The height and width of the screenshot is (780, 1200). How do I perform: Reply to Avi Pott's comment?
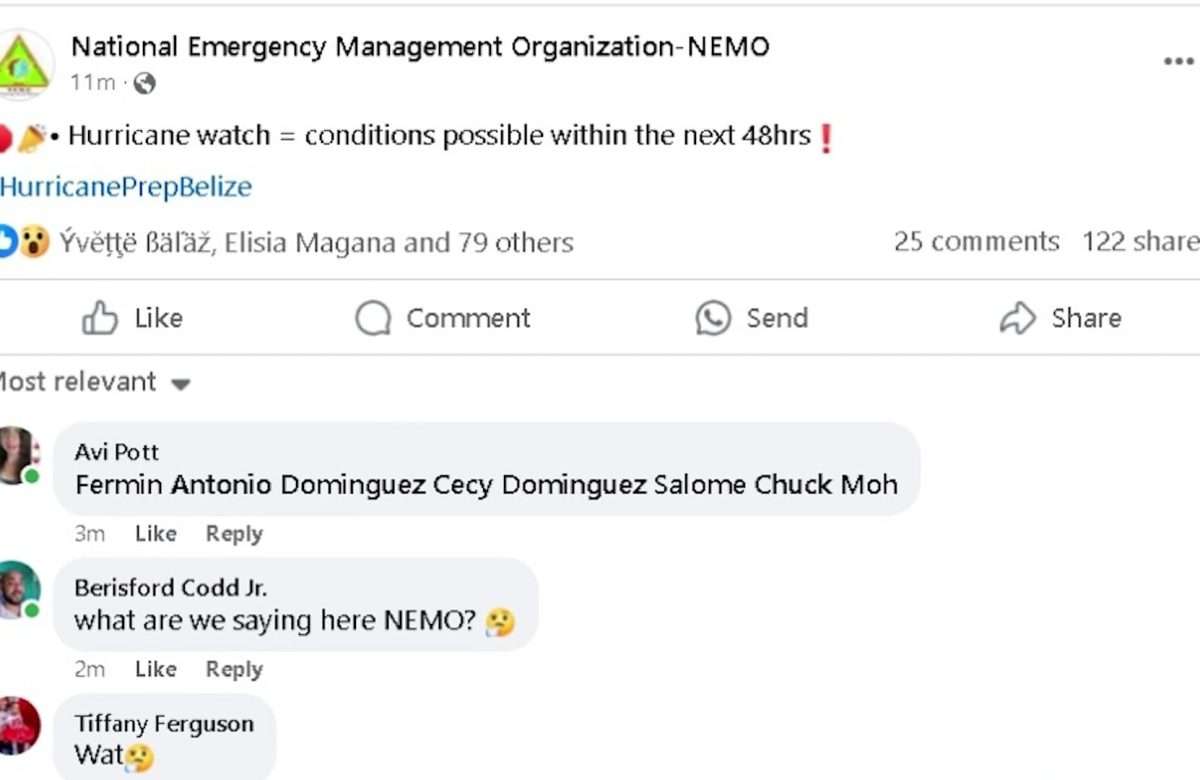(234, 534)
